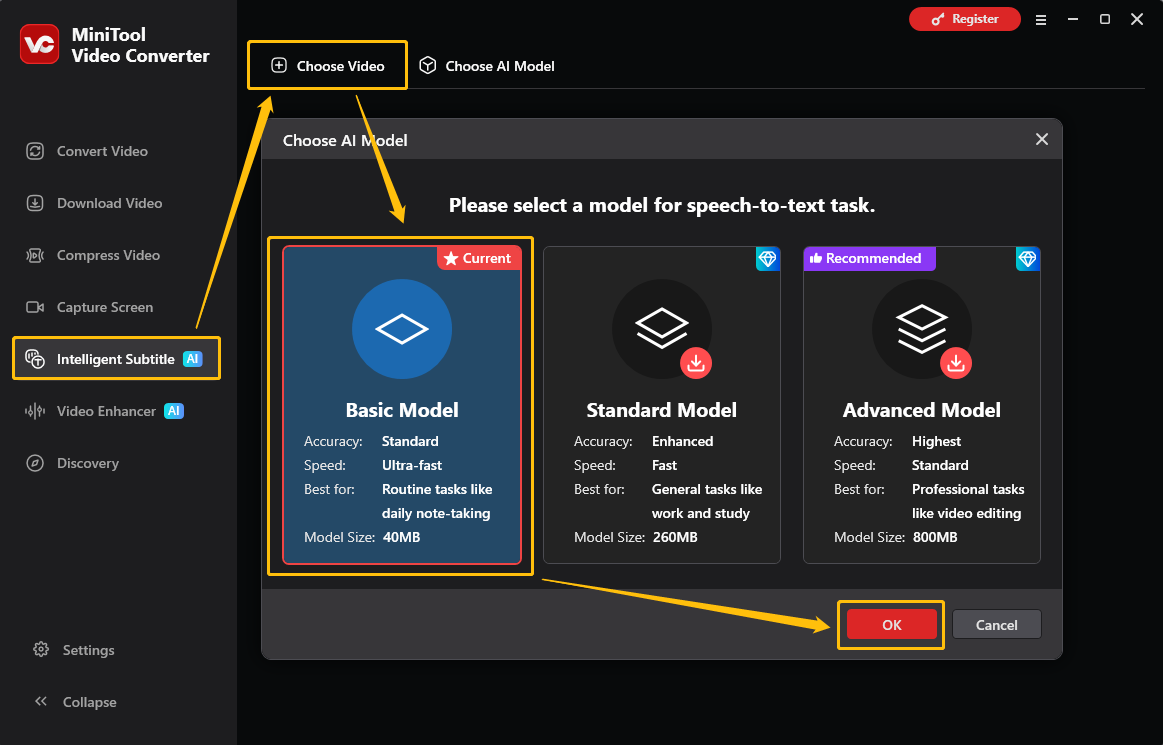1163x745 pixels.
Task: Click the Current badge on Basic Model
Action: point(479,258)
